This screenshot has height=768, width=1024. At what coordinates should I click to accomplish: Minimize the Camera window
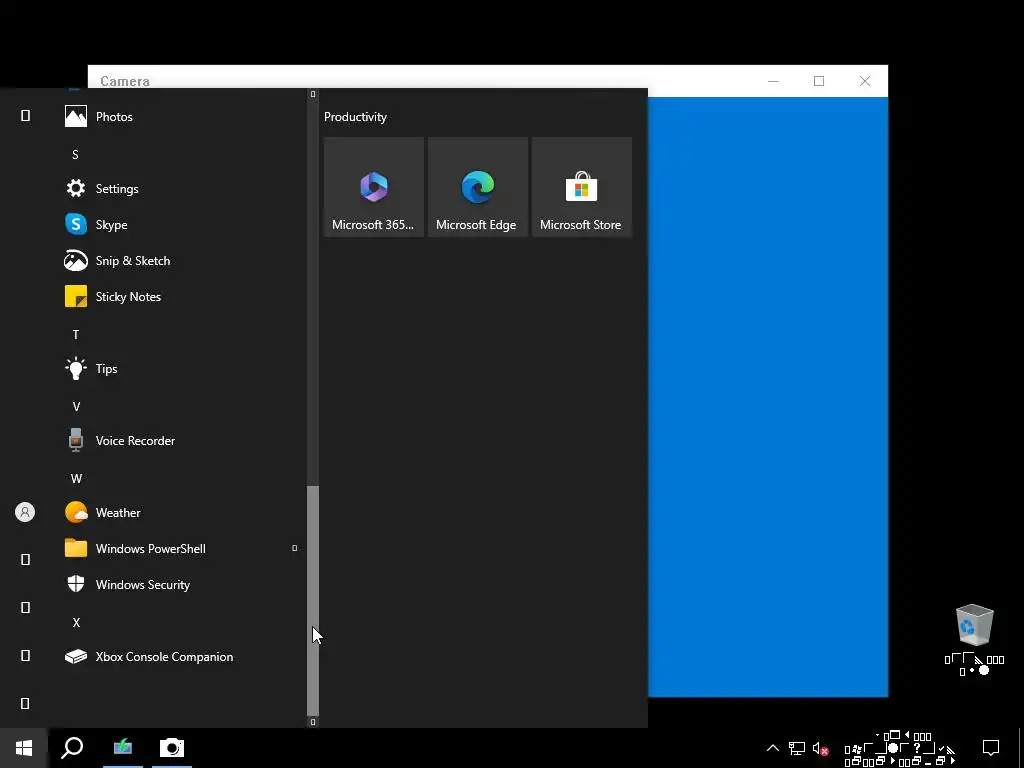pyautogui.click(x=773, y=81)
